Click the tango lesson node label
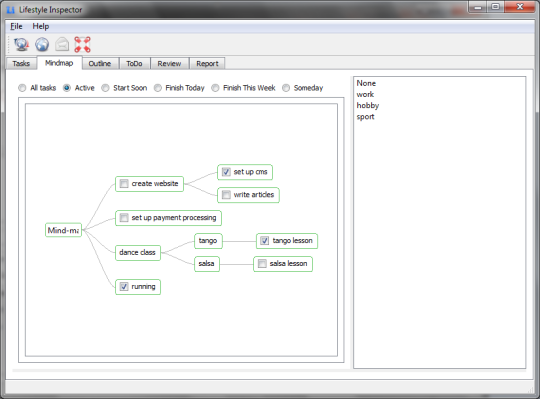Screen dimensions: 540x399 [x=292, y=241]
